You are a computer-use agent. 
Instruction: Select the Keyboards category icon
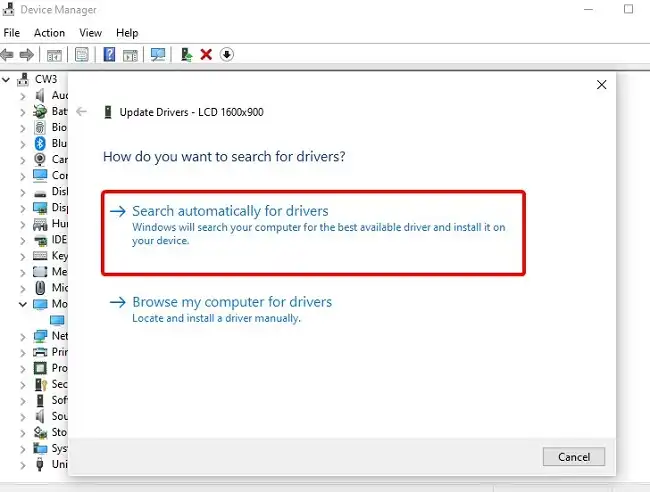click(40, 256)
